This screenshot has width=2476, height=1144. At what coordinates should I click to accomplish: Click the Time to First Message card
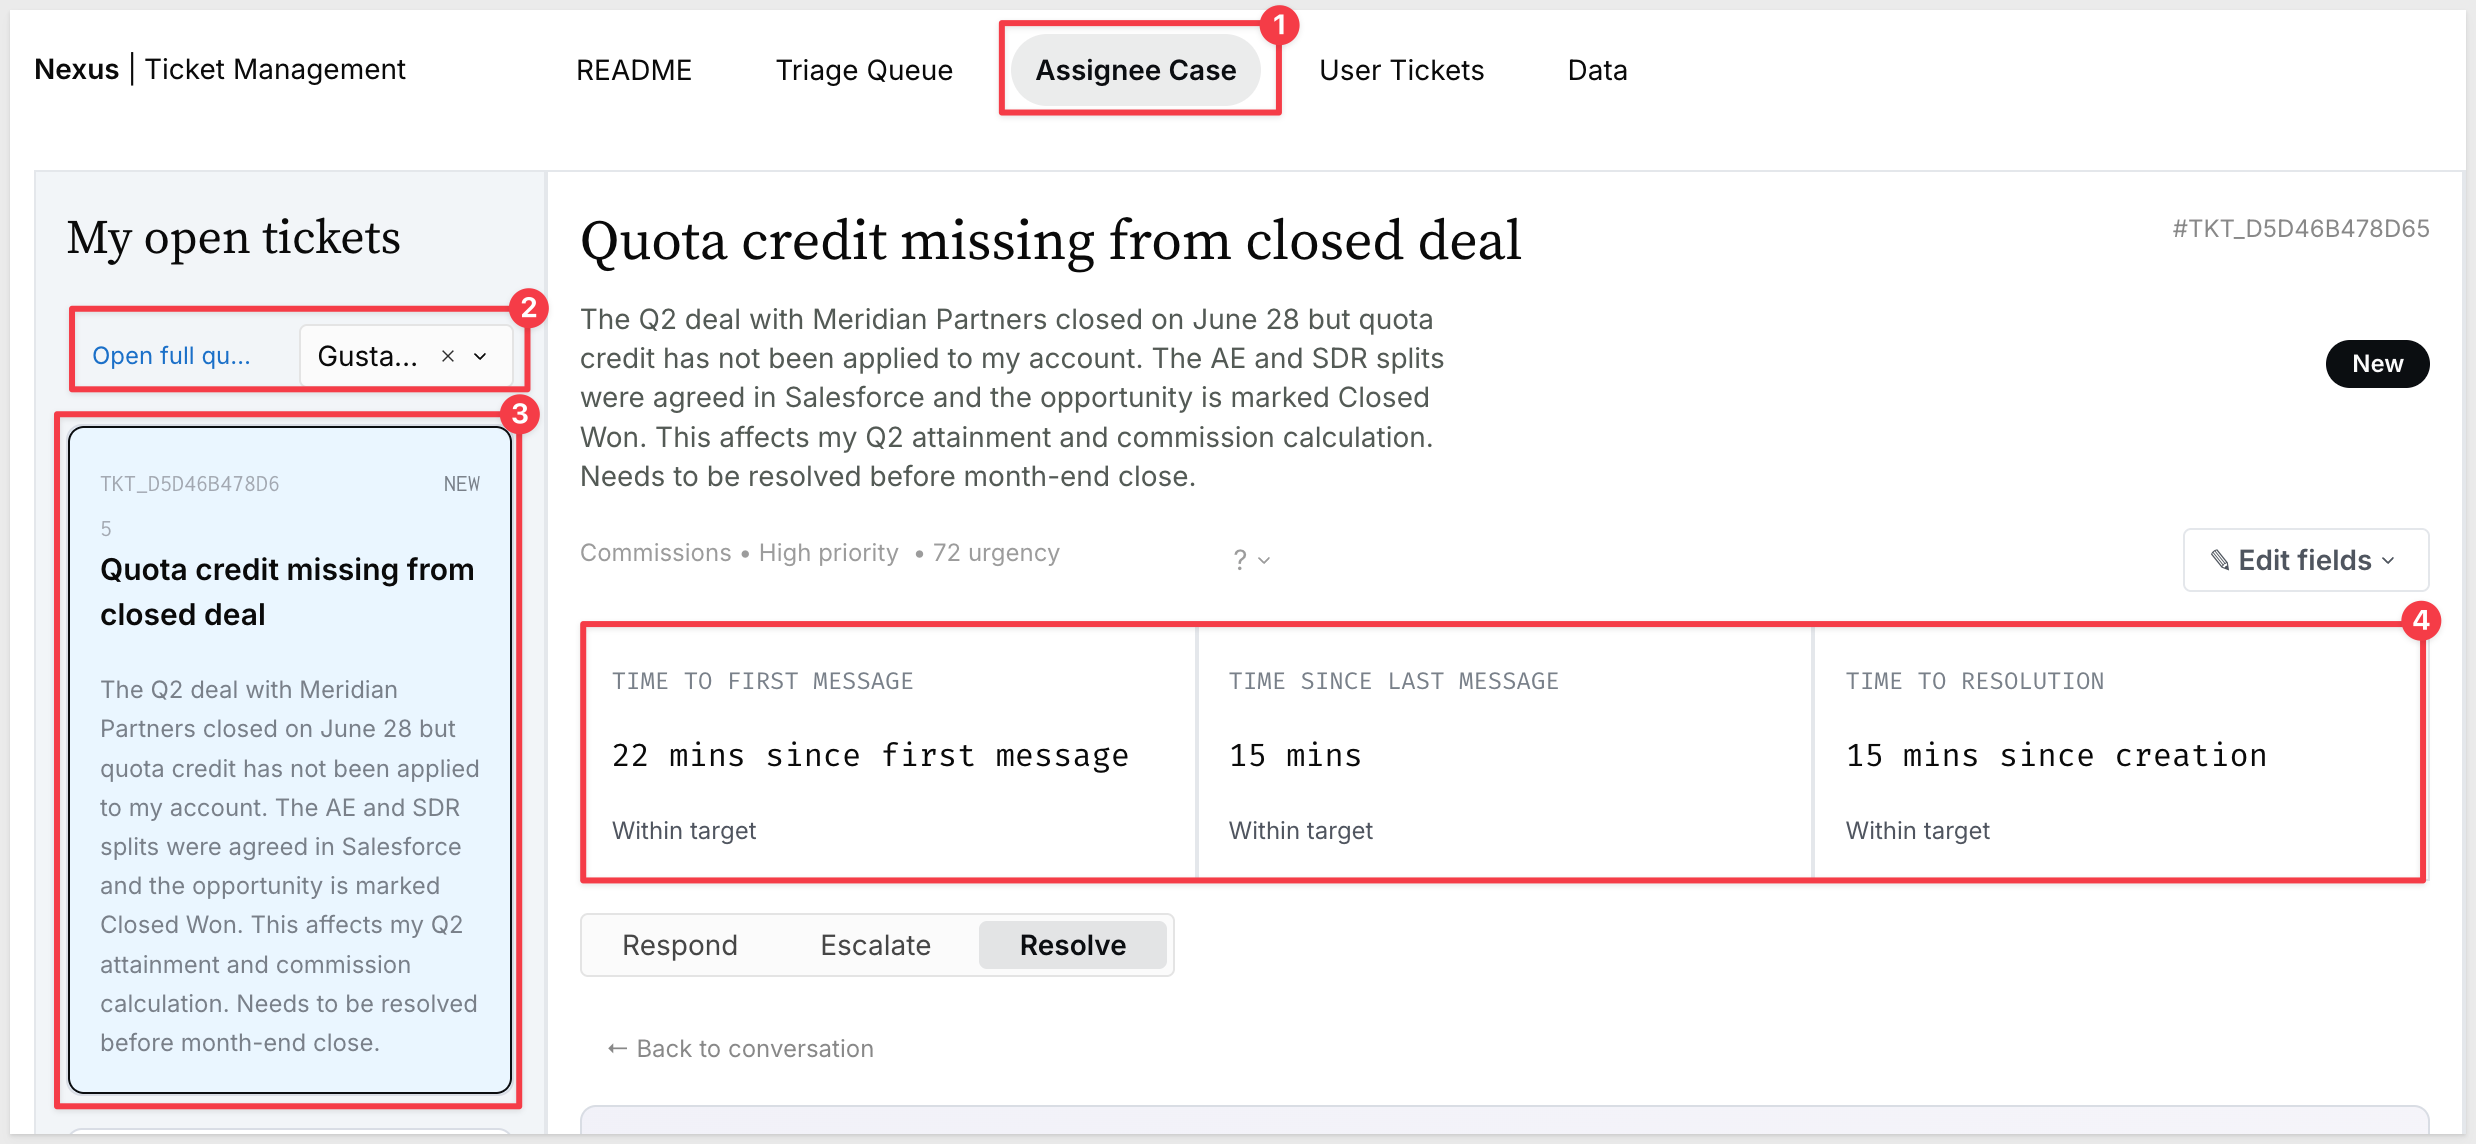889,754
